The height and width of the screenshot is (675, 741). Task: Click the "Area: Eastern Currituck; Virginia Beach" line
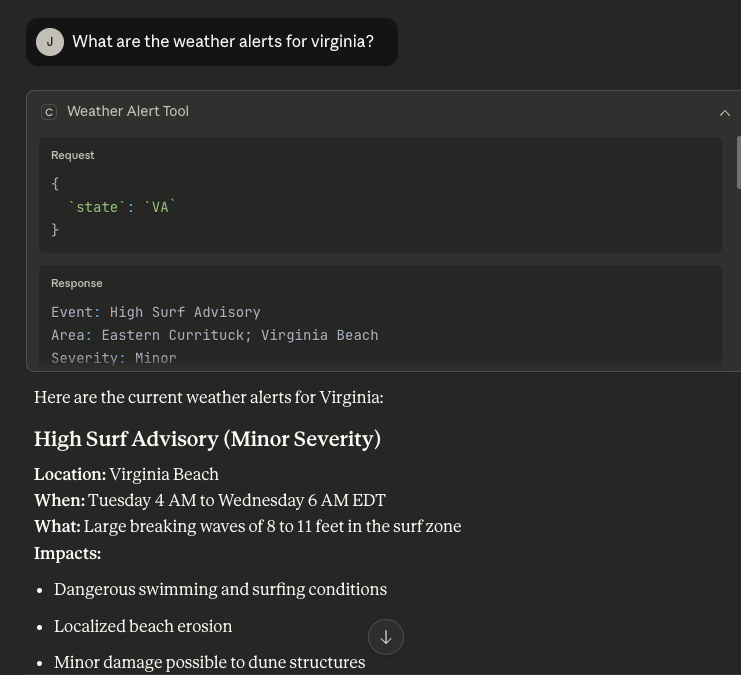click(215, 335)
